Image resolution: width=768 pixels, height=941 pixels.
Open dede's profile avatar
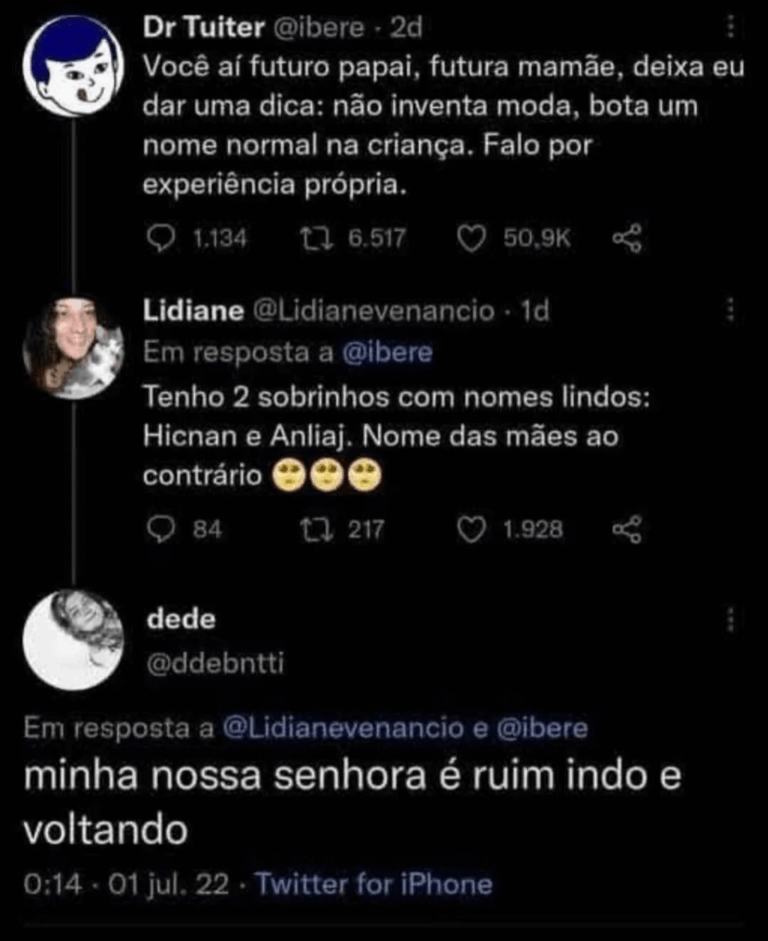click(x=73, y=640)
